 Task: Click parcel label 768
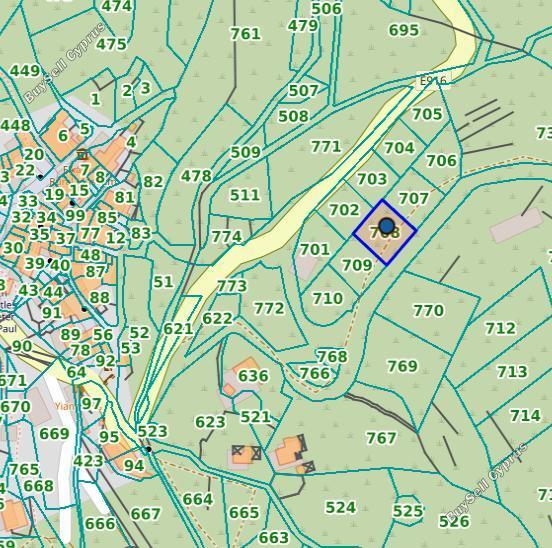(332, 357)
